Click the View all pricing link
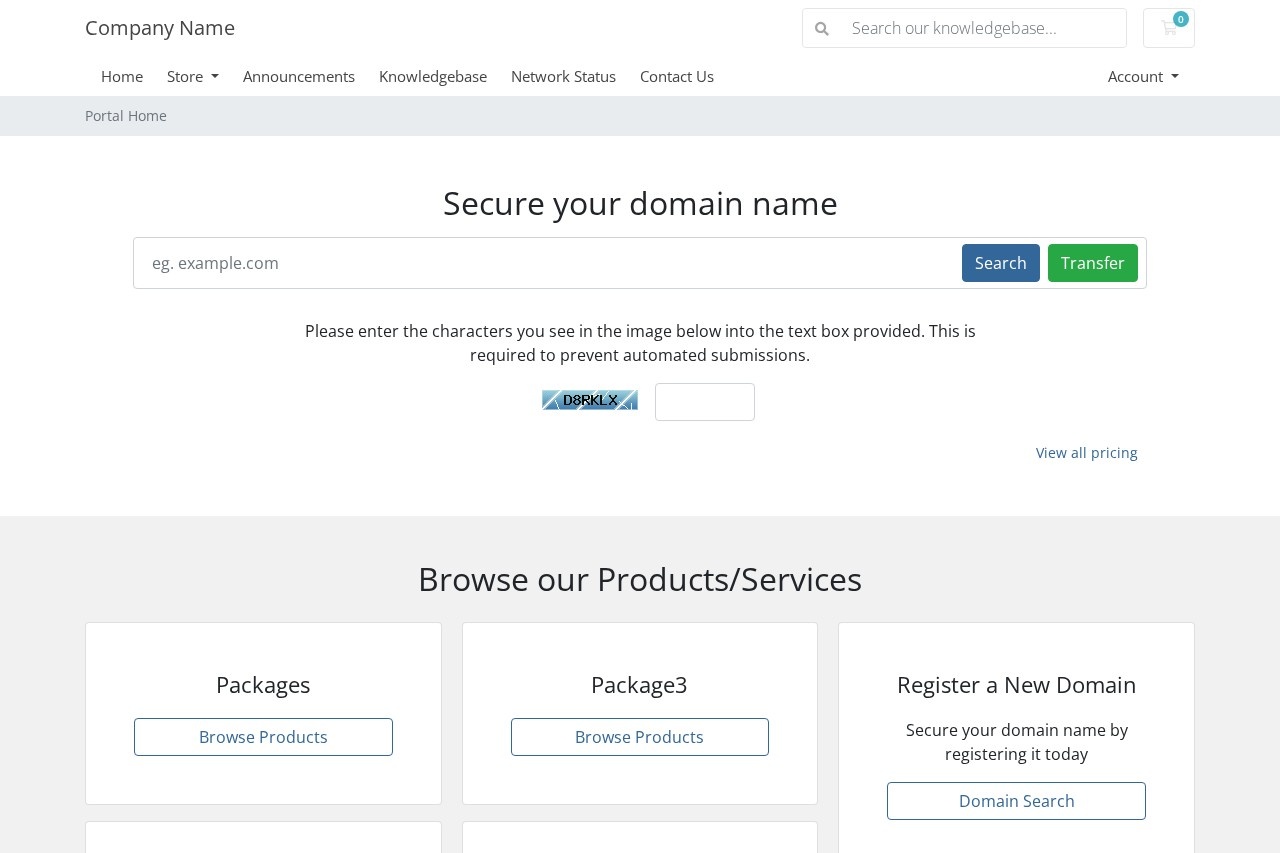Screen dimensions: 1280x853 pyautogui.click(x=1086, y=453)
